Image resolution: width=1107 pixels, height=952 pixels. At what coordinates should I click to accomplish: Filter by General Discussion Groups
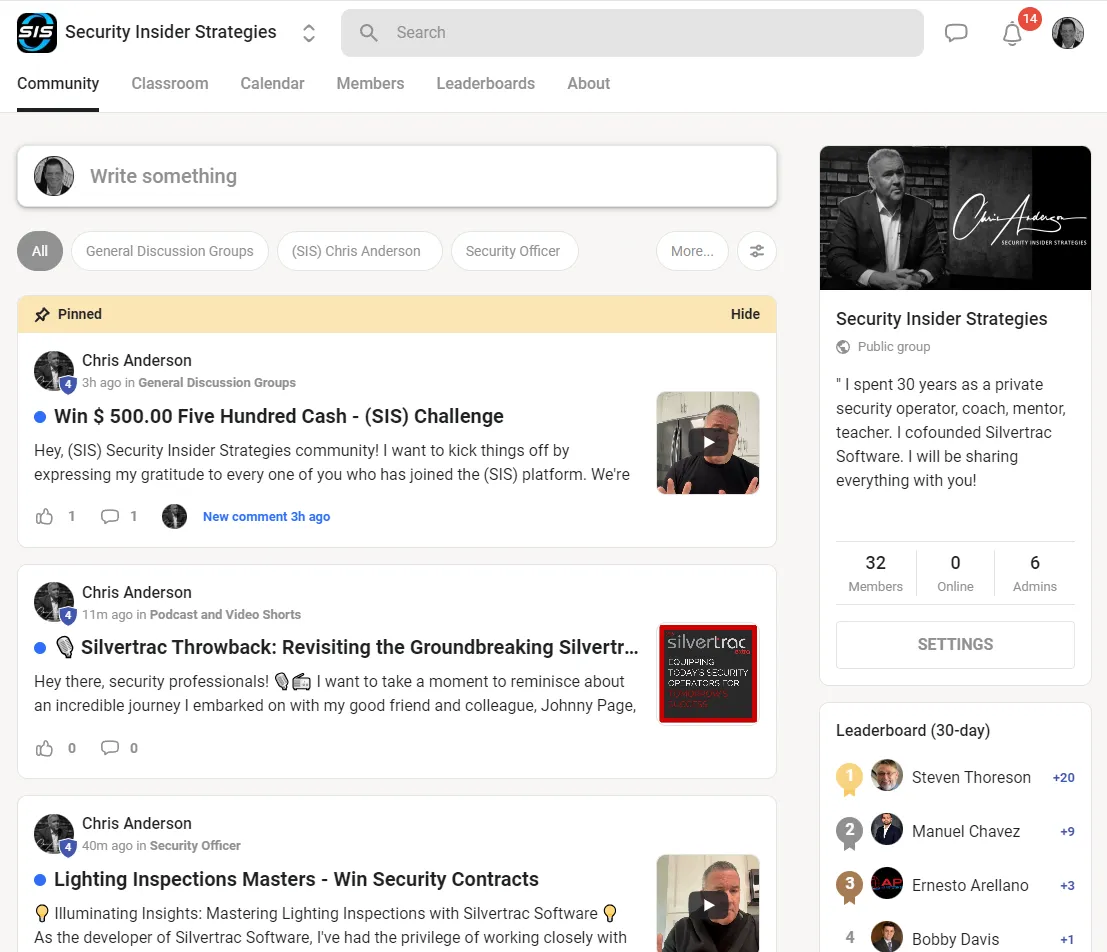pos(169,251)
